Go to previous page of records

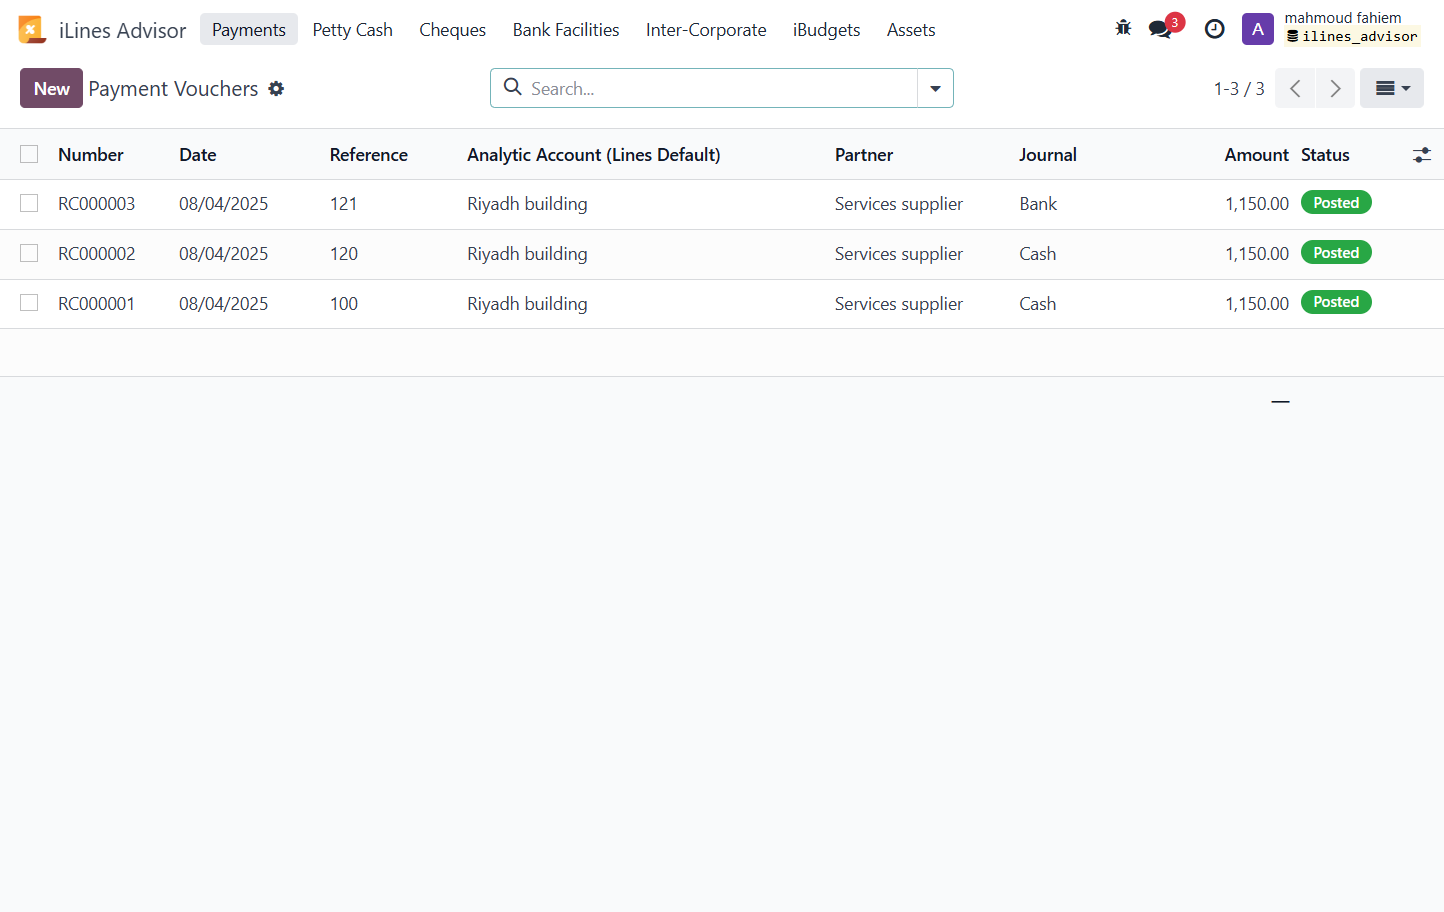pyautogui.click(x=1295, y=89)
